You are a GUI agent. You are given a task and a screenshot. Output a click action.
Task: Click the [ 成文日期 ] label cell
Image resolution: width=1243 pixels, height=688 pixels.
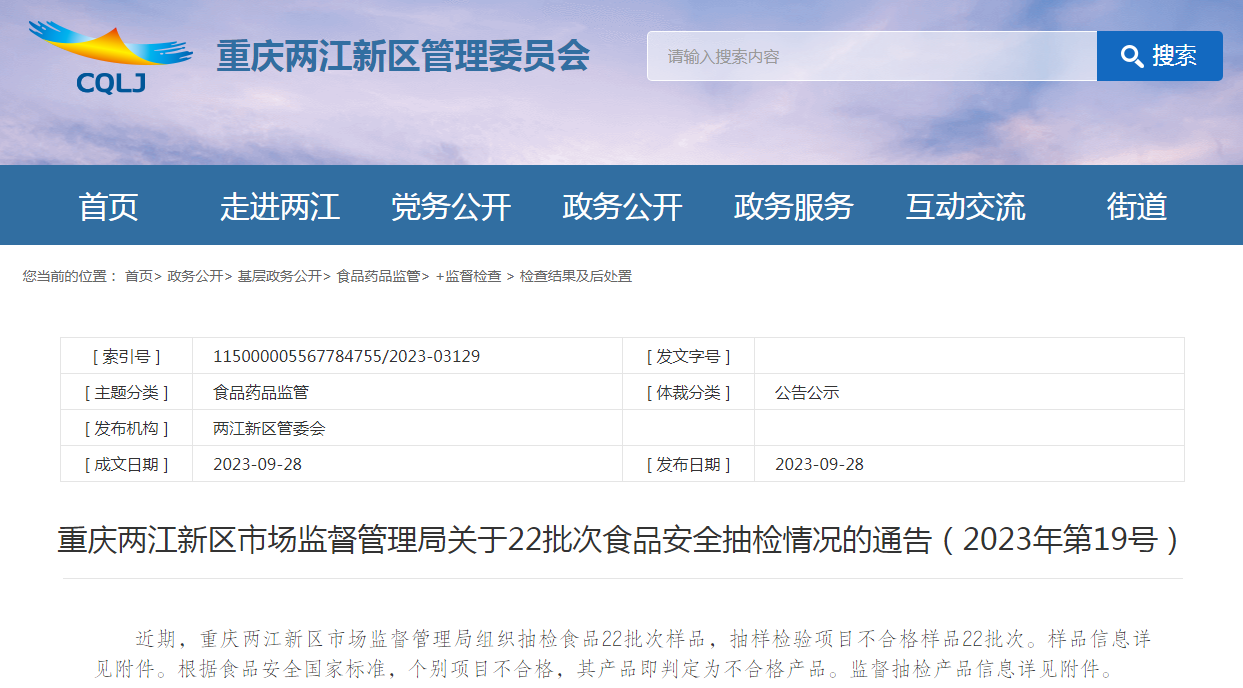click(127, 464)
